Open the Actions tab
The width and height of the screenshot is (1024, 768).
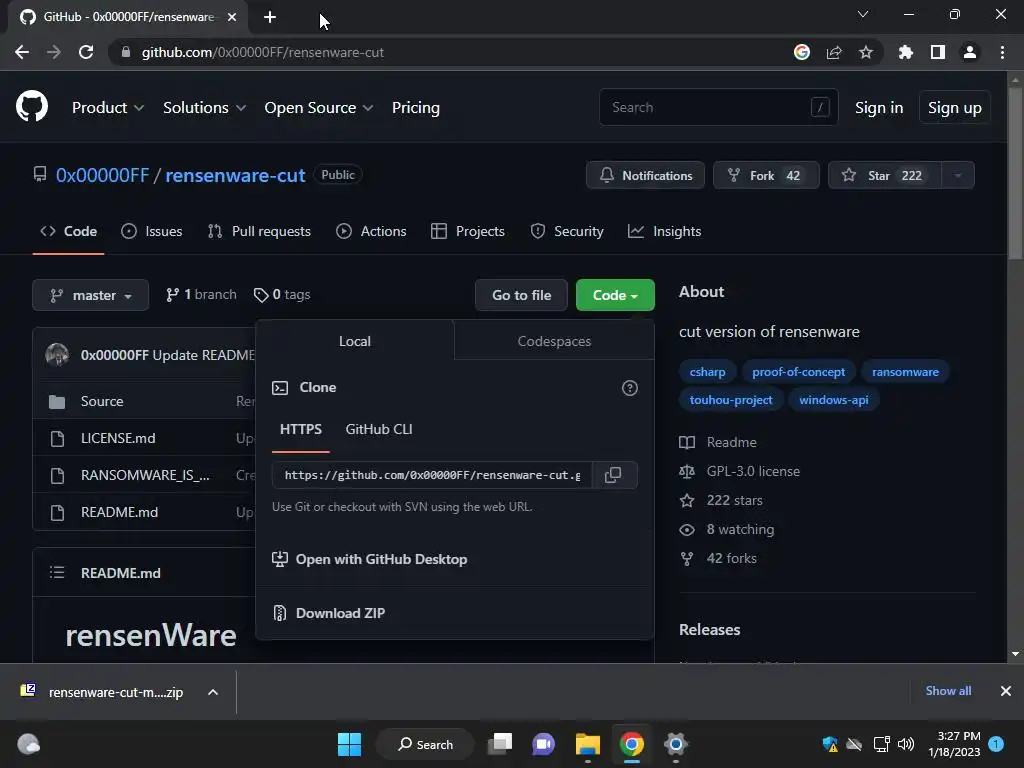[371, 231]
